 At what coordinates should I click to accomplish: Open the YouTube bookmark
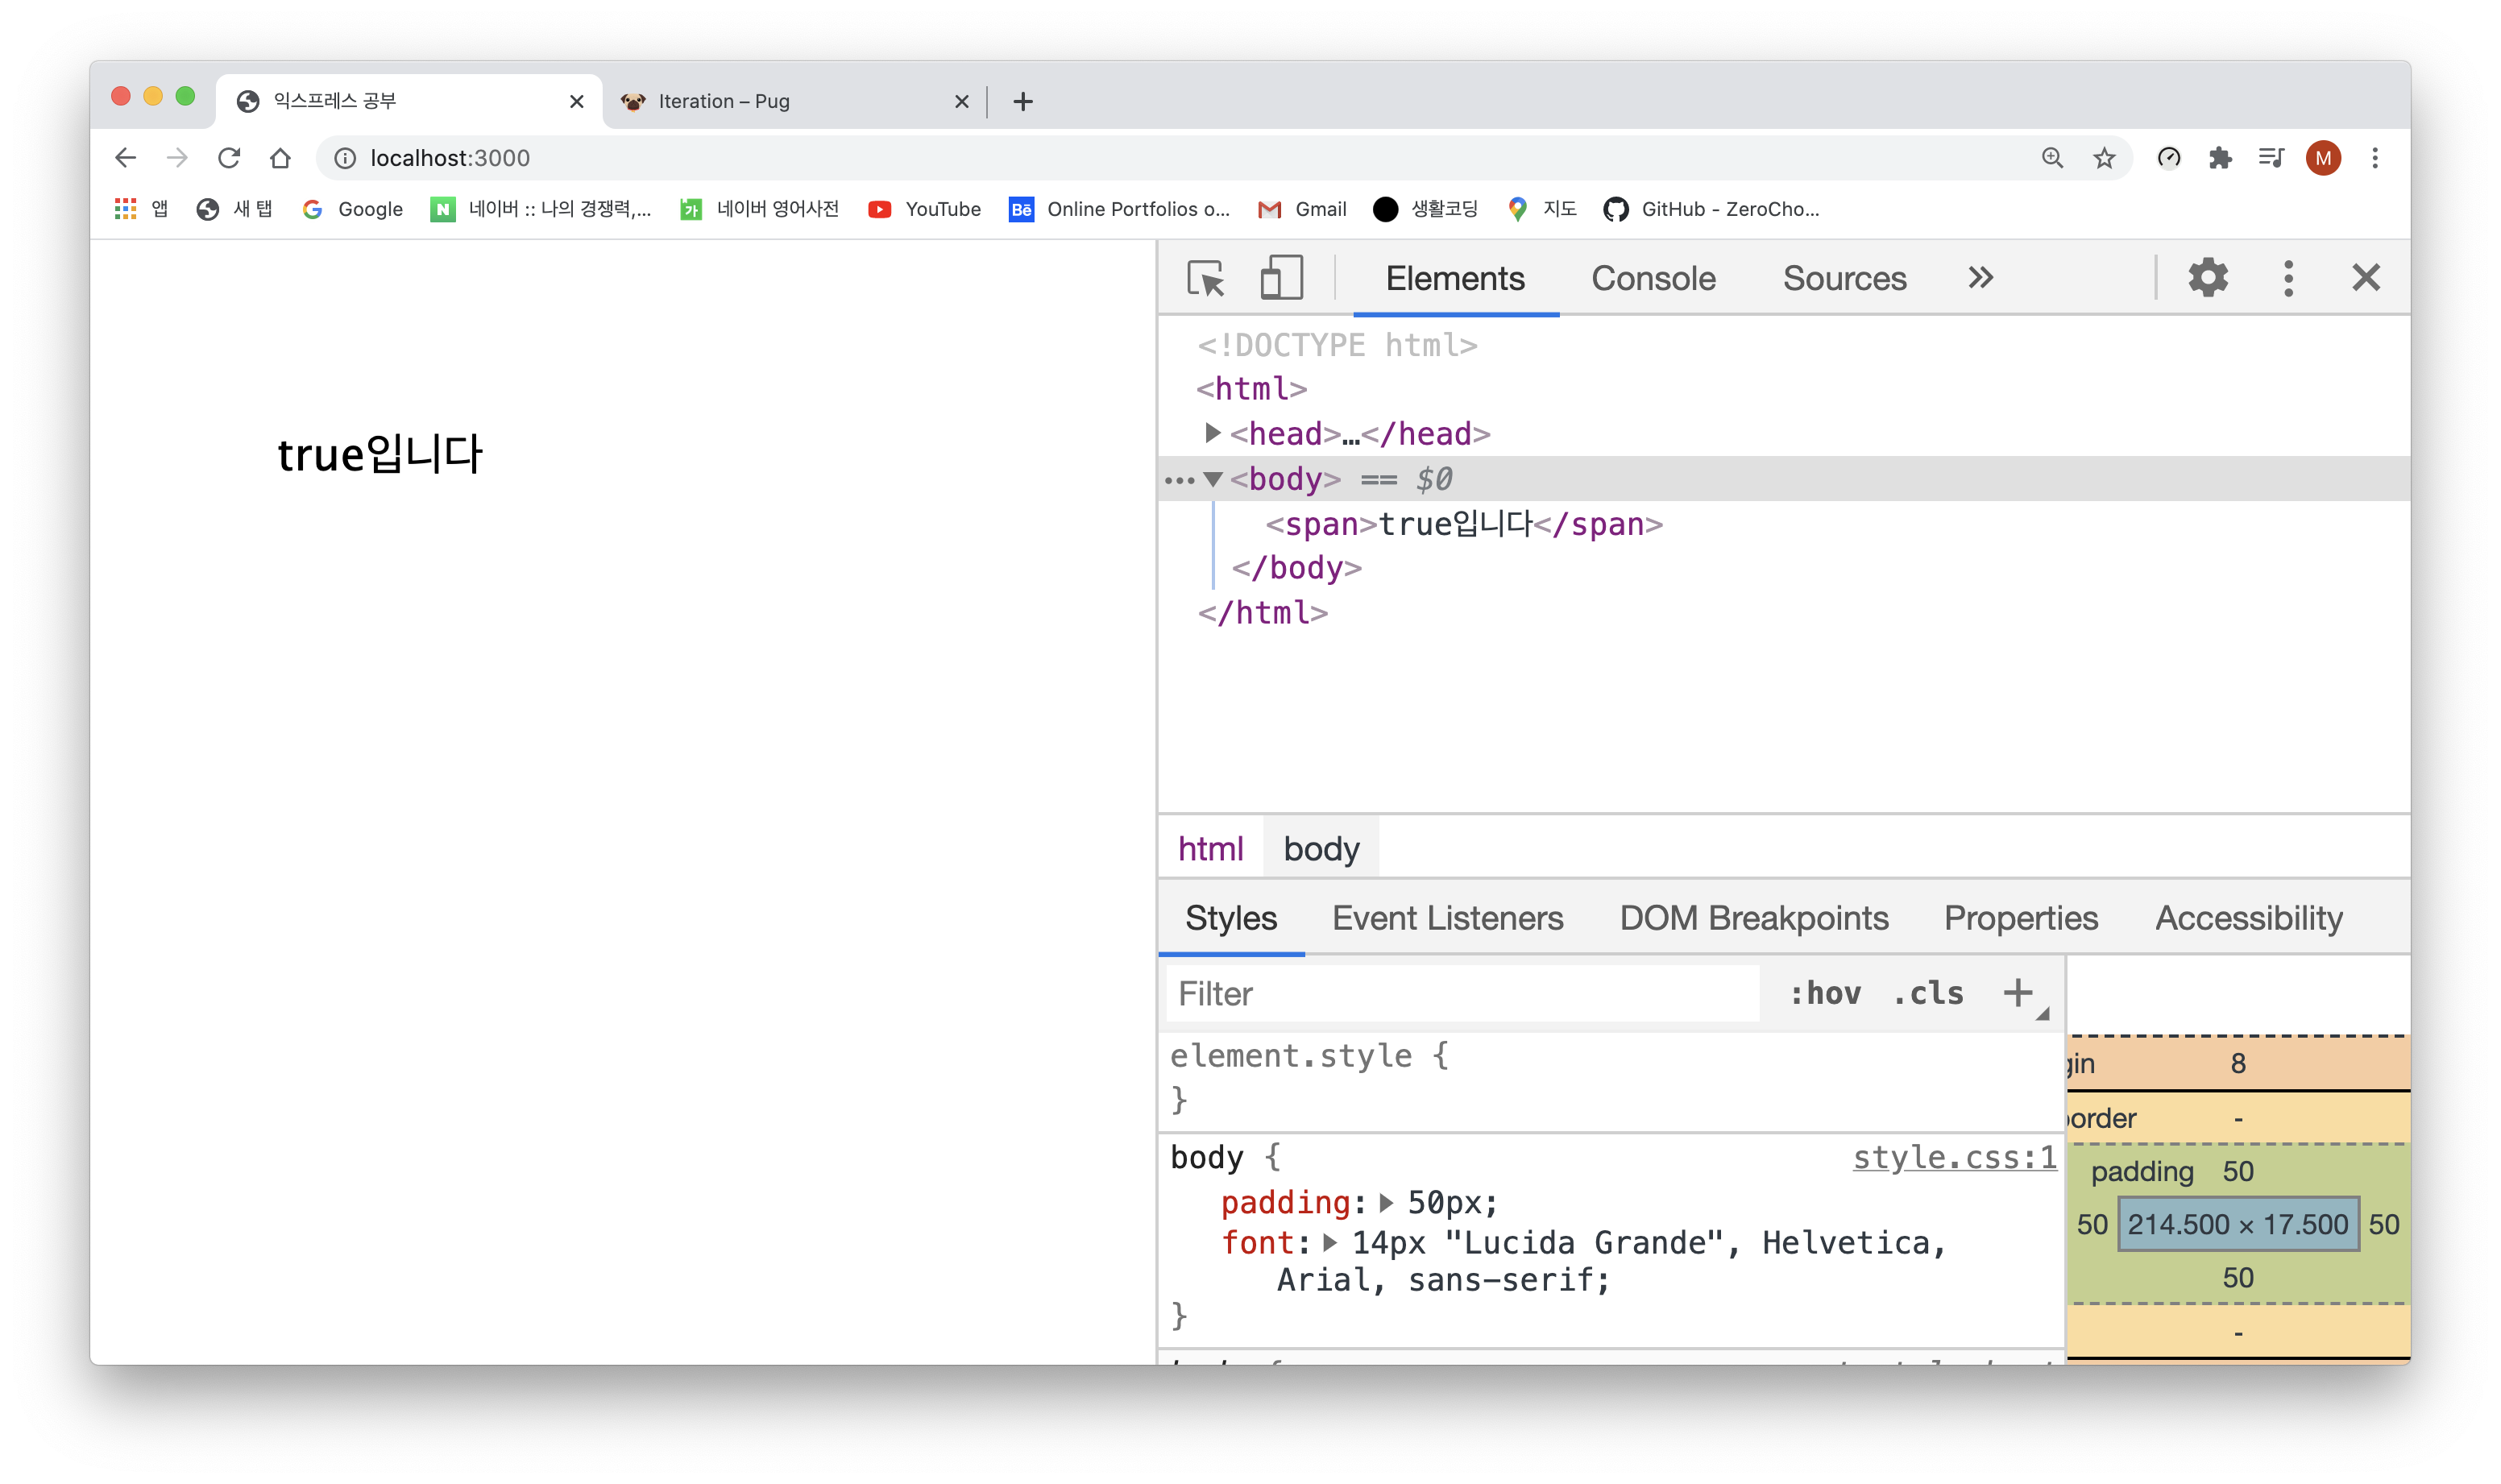[x=924, y=209]
